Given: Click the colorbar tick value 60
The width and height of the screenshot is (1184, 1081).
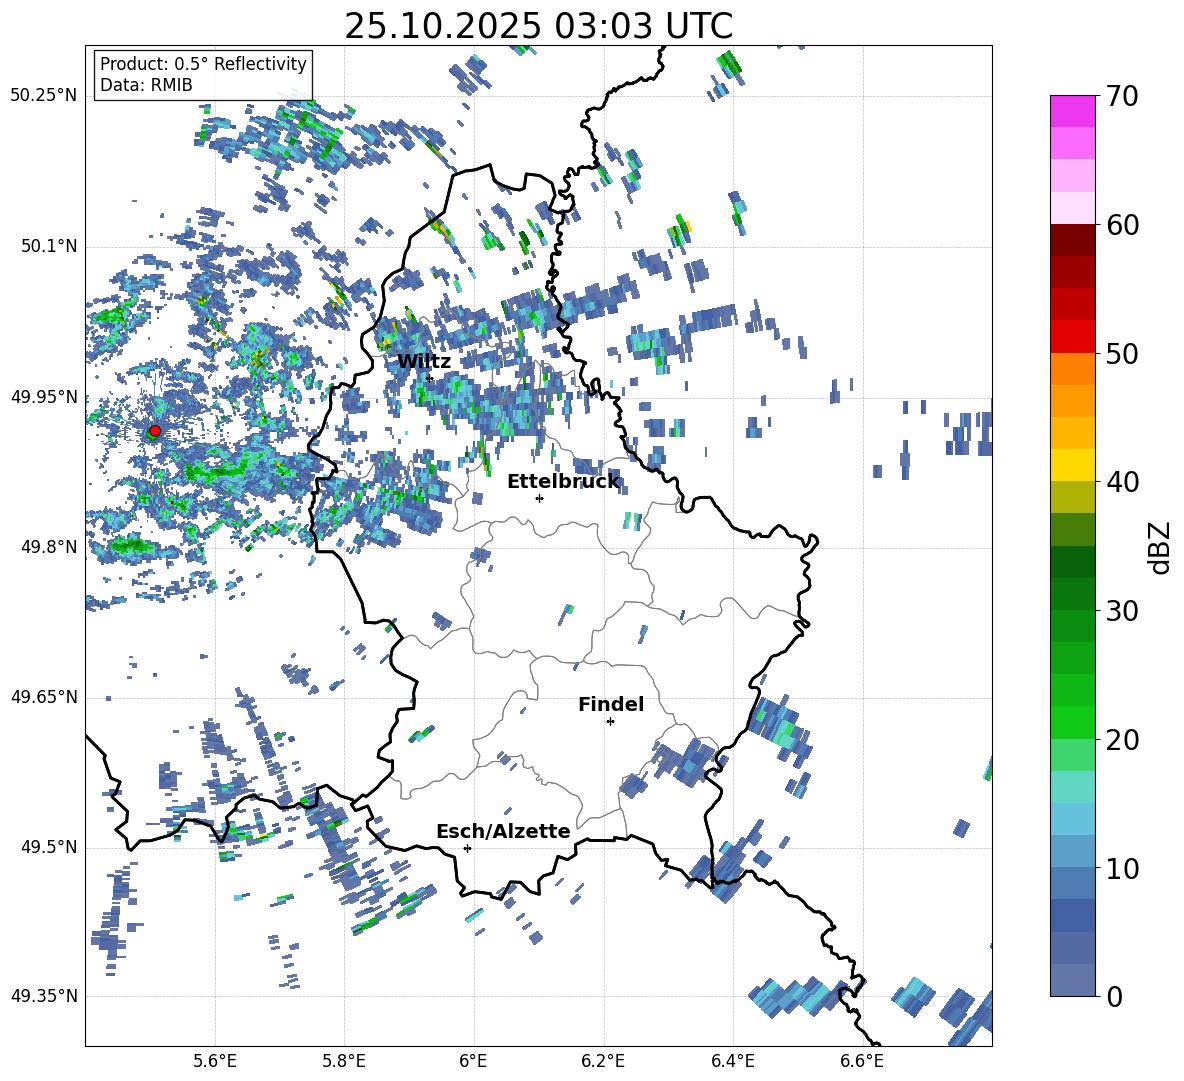Looking at the screenshot, I should click(x=1122, y=225).
